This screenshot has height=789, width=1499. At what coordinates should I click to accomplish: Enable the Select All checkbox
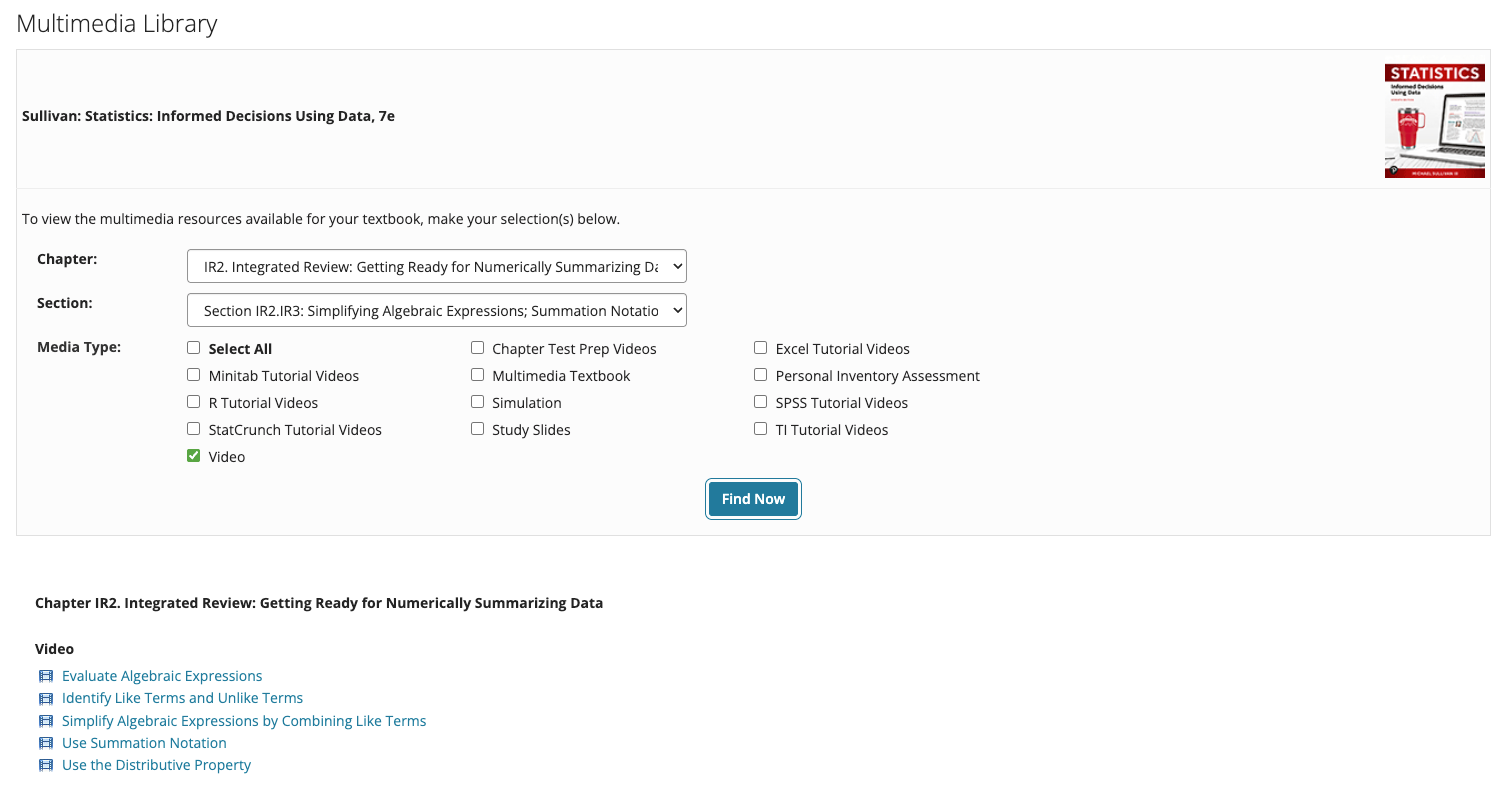194,348
